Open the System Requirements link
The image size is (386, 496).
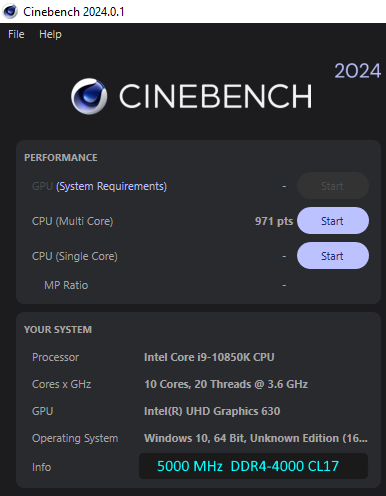point(111,186)
